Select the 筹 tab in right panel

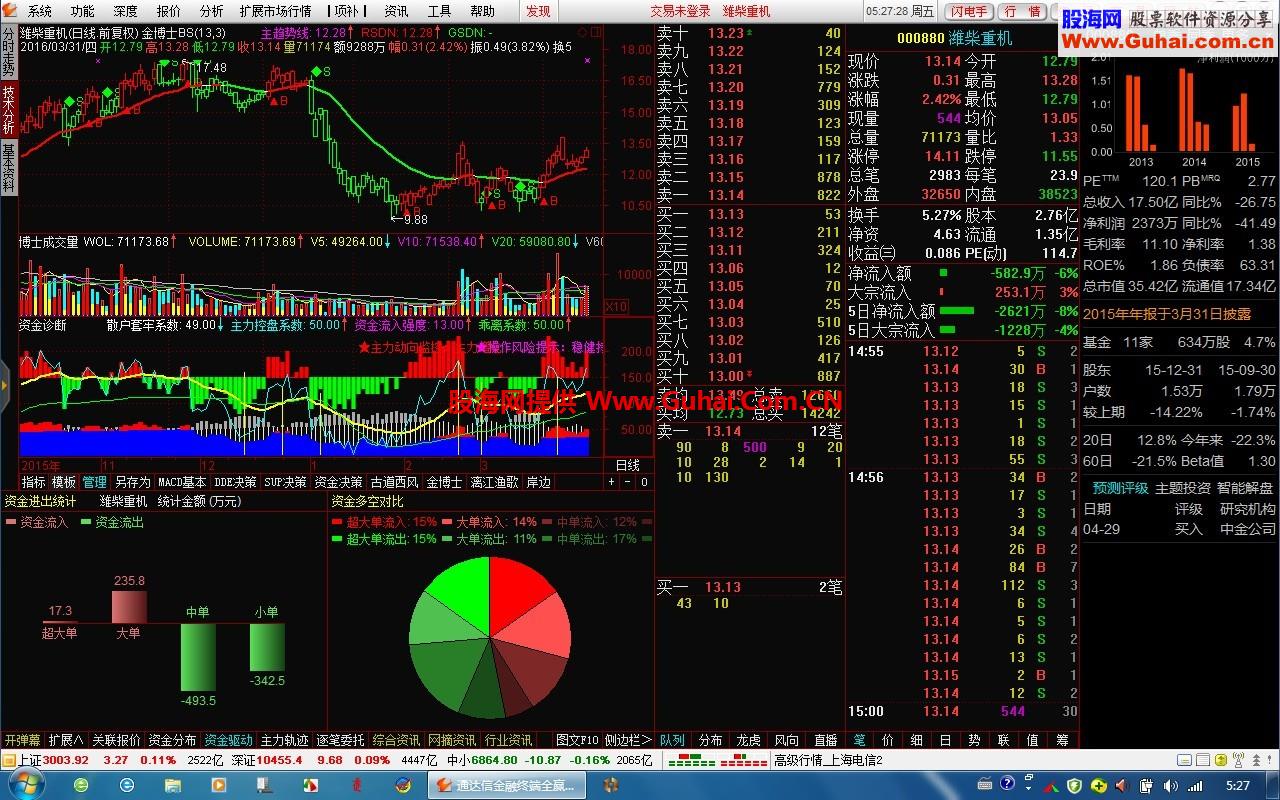click(1062, 740)
